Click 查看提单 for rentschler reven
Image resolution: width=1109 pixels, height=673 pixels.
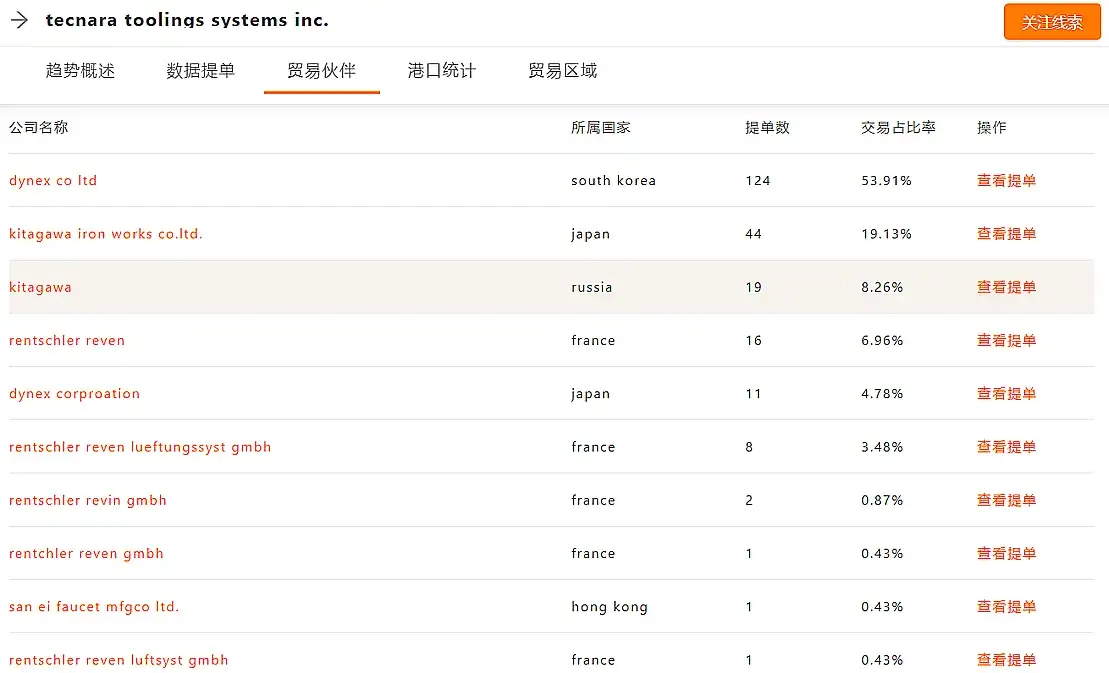[x=1006, y=340]
